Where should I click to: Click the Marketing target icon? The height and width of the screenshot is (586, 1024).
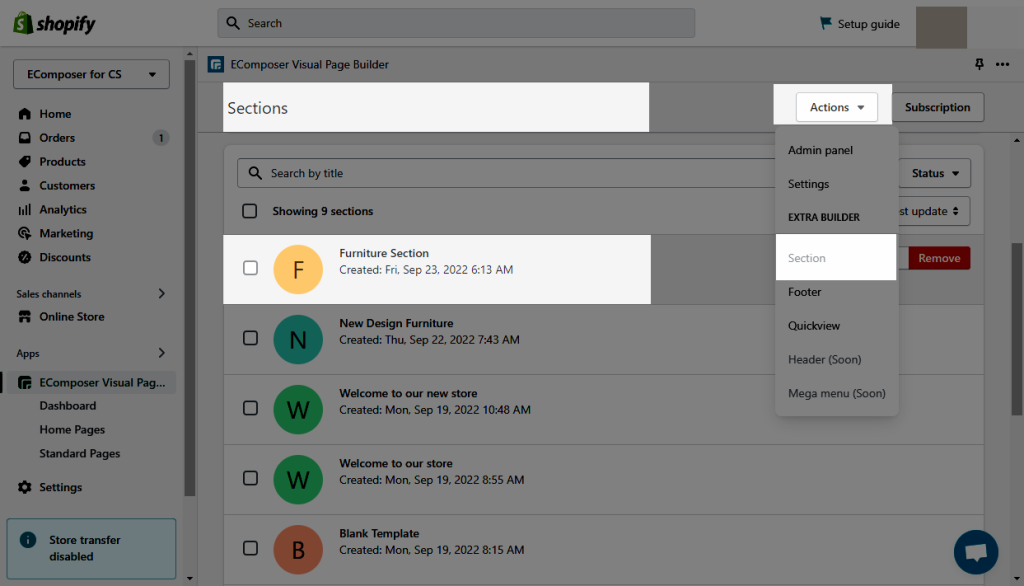coord(25,233)
